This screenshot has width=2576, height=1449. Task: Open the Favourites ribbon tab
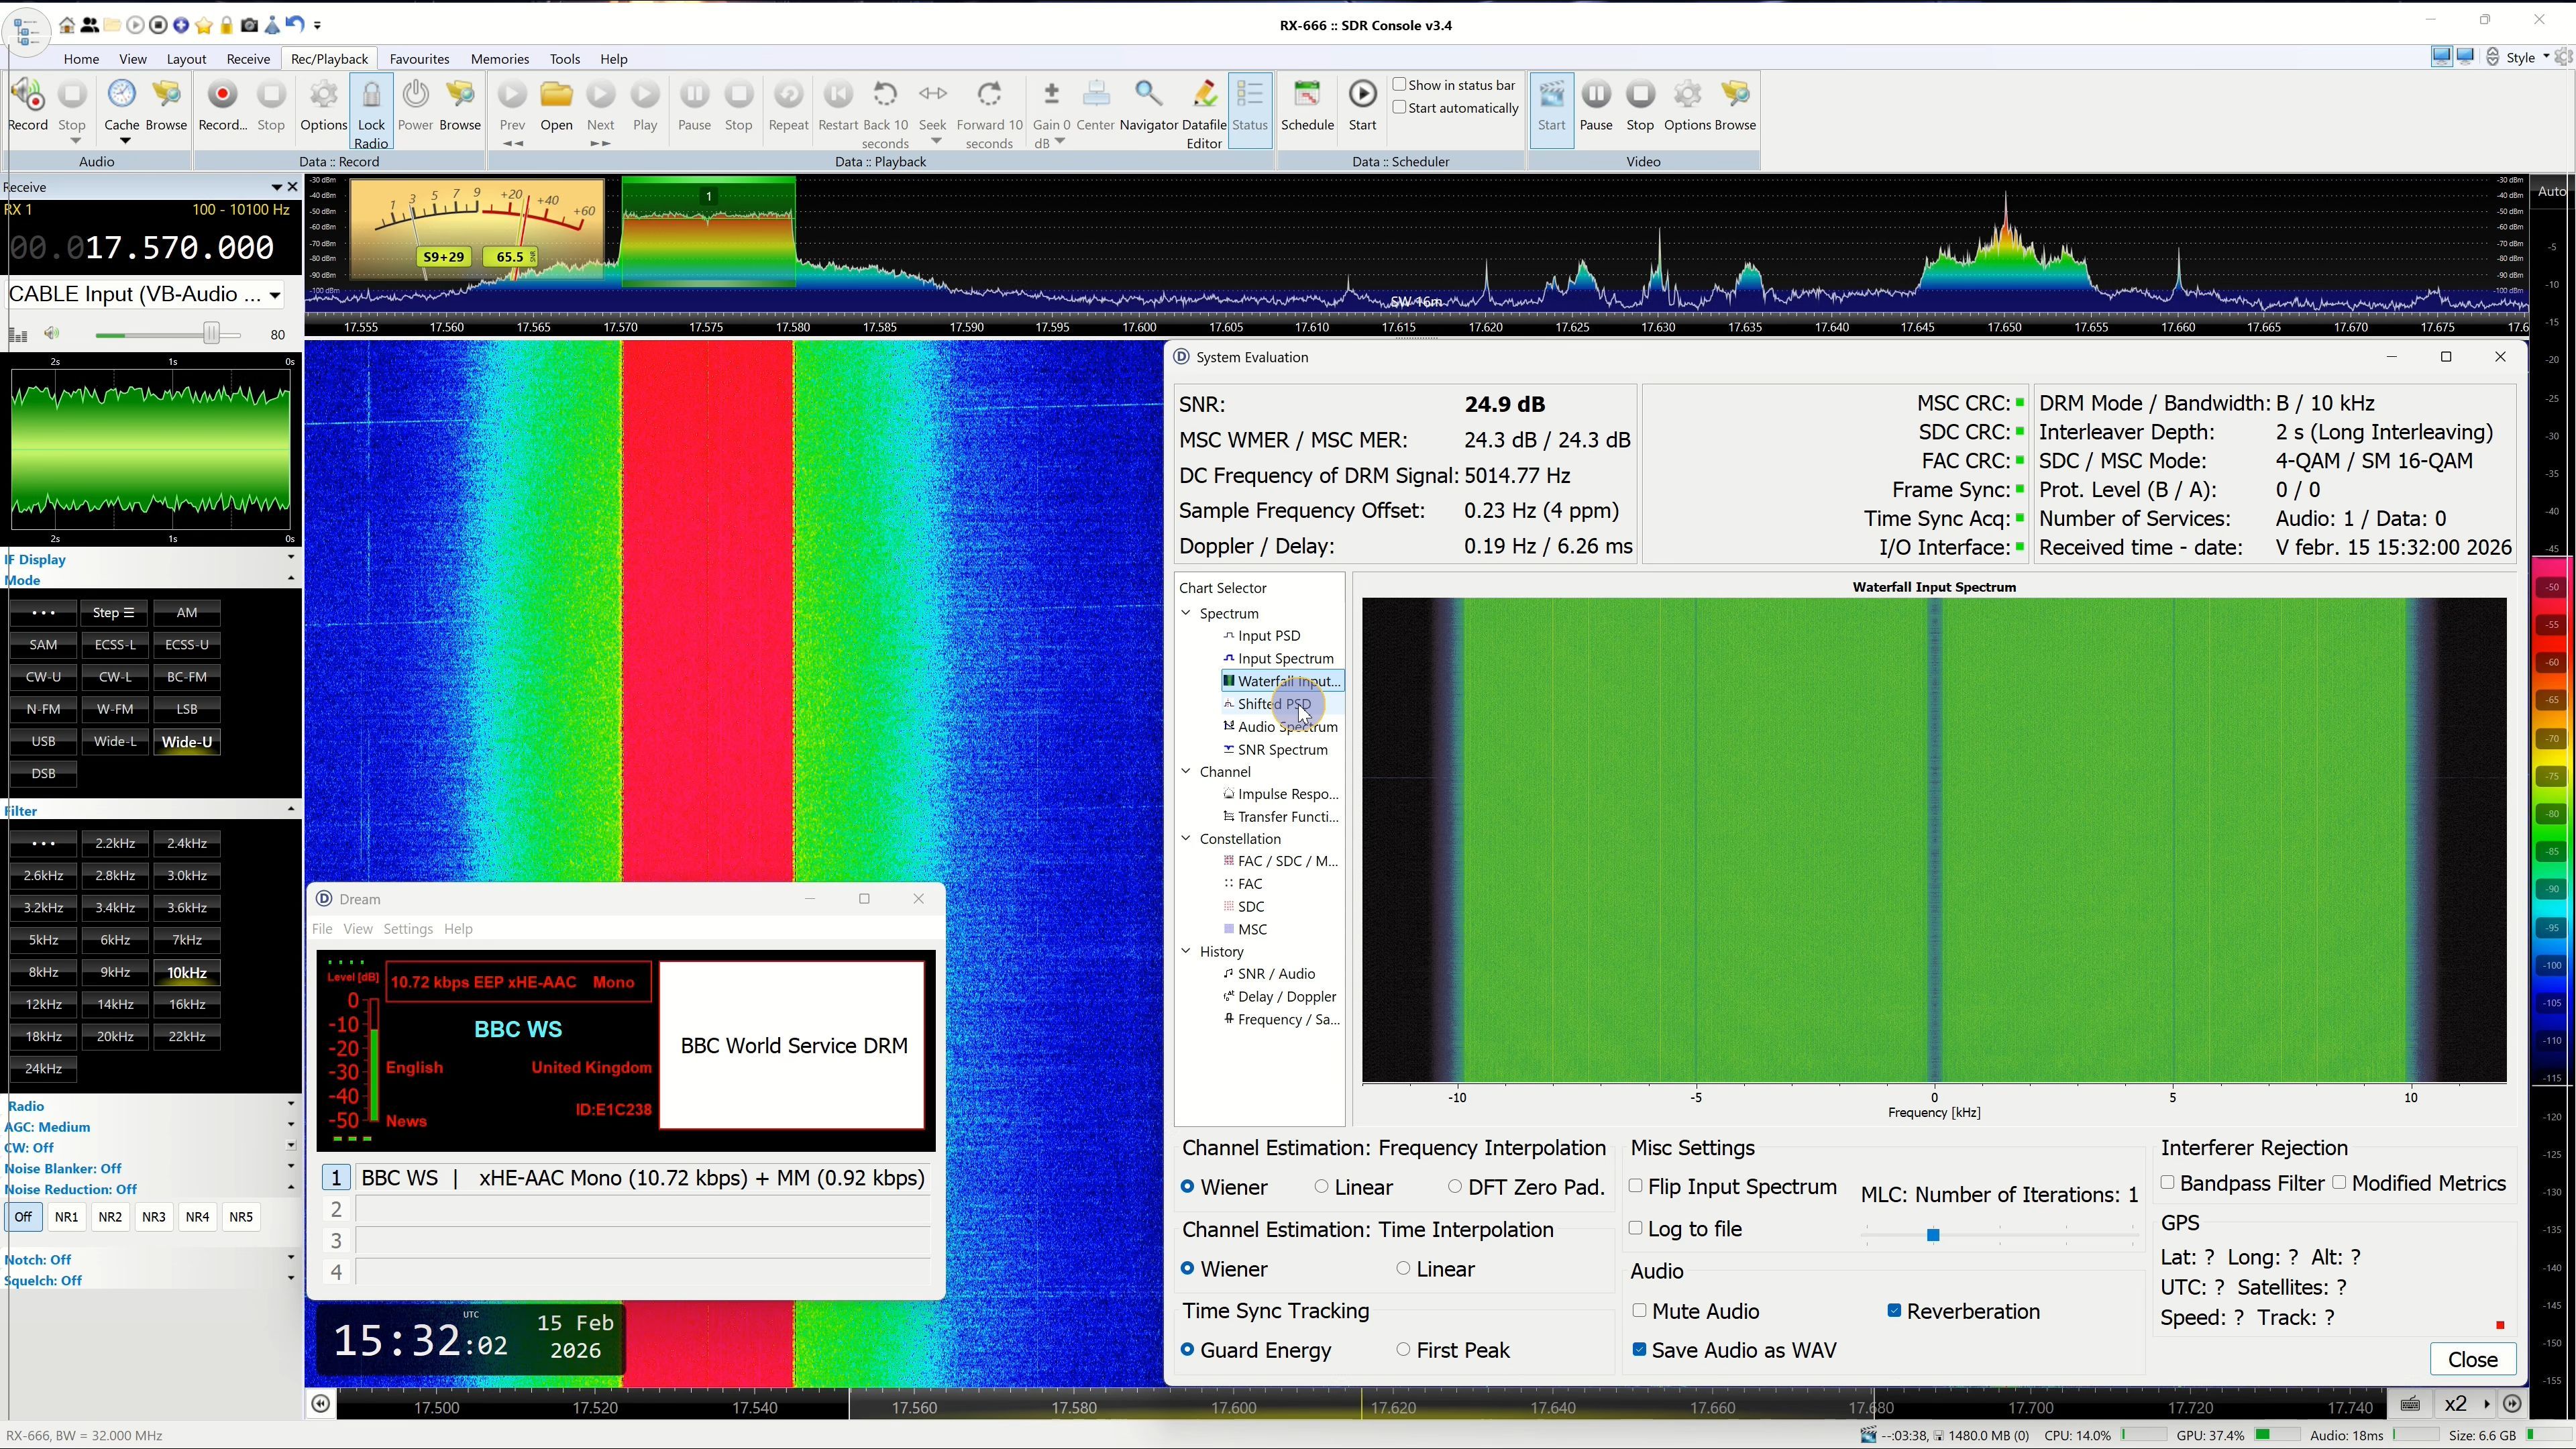pyautogui.click(x=419, y=59)
